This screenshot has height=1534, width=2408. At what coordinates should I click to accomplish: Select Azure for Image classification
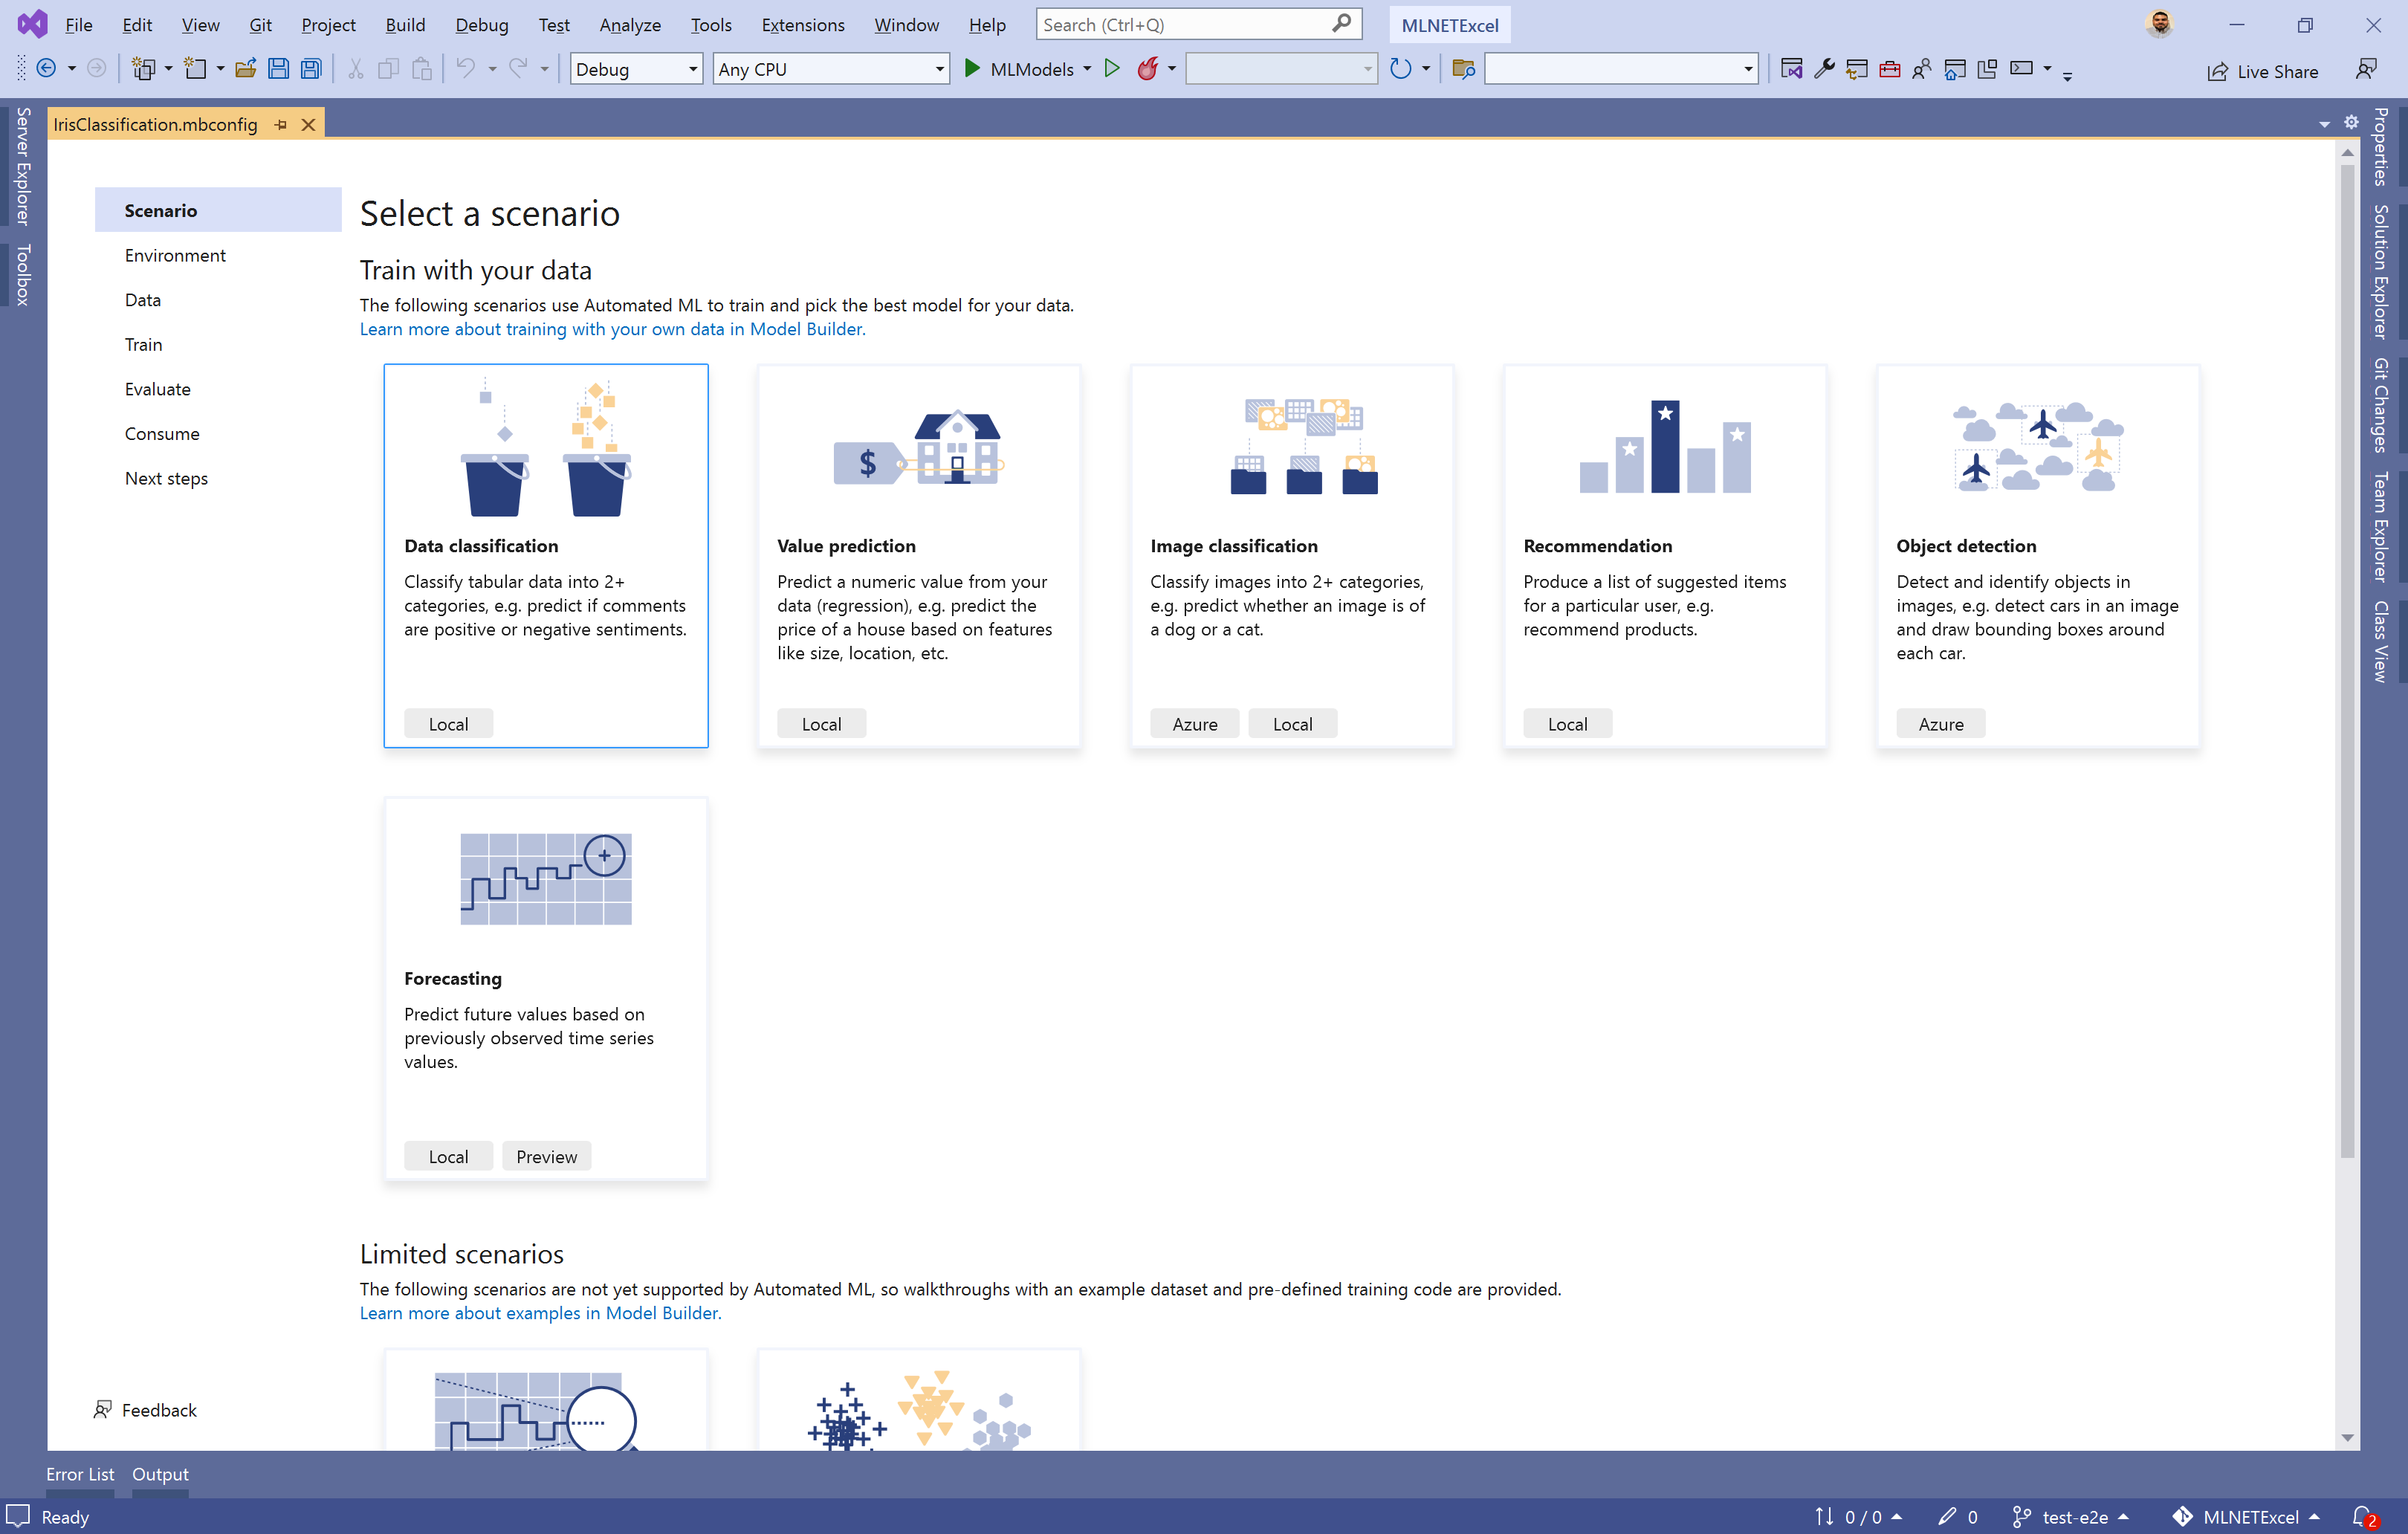click(1194, 723)
